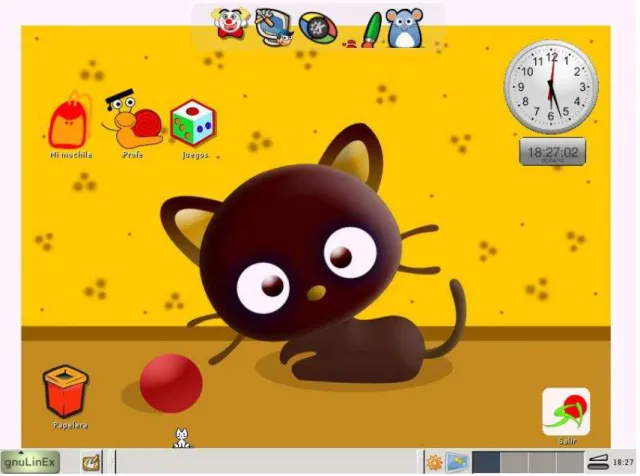Switch to the fourth virtual desktop in pager

pyautogui.click(x=570, y=462)
